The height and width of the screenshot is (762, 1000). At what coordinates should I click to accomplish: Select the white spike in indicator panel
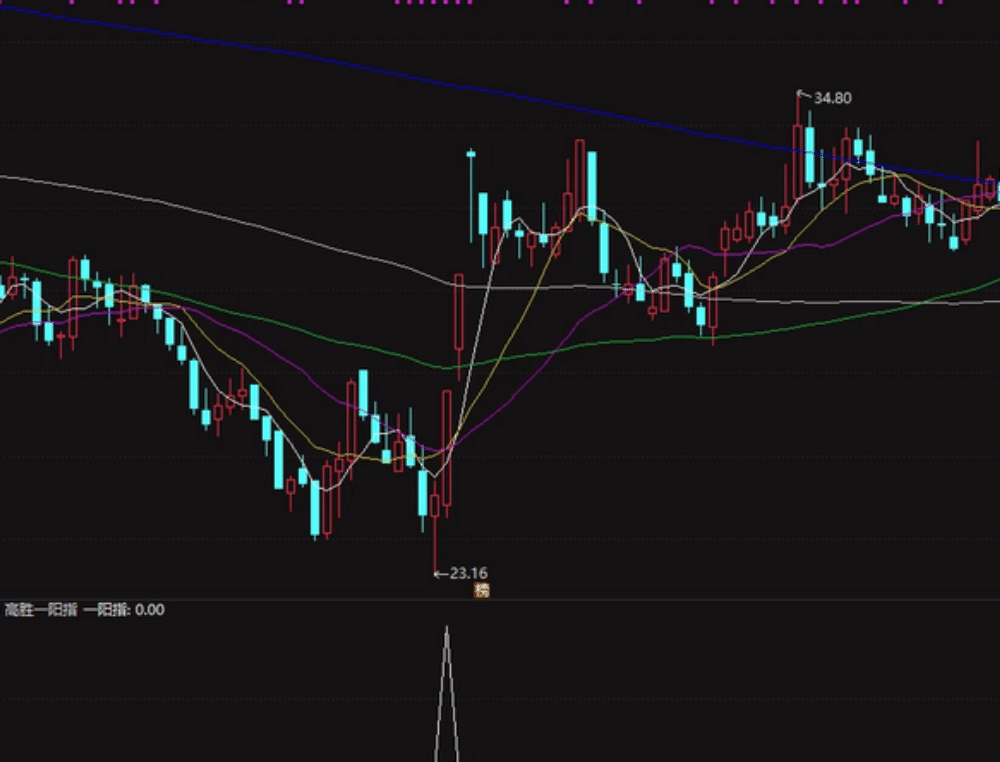click(446, 694)
